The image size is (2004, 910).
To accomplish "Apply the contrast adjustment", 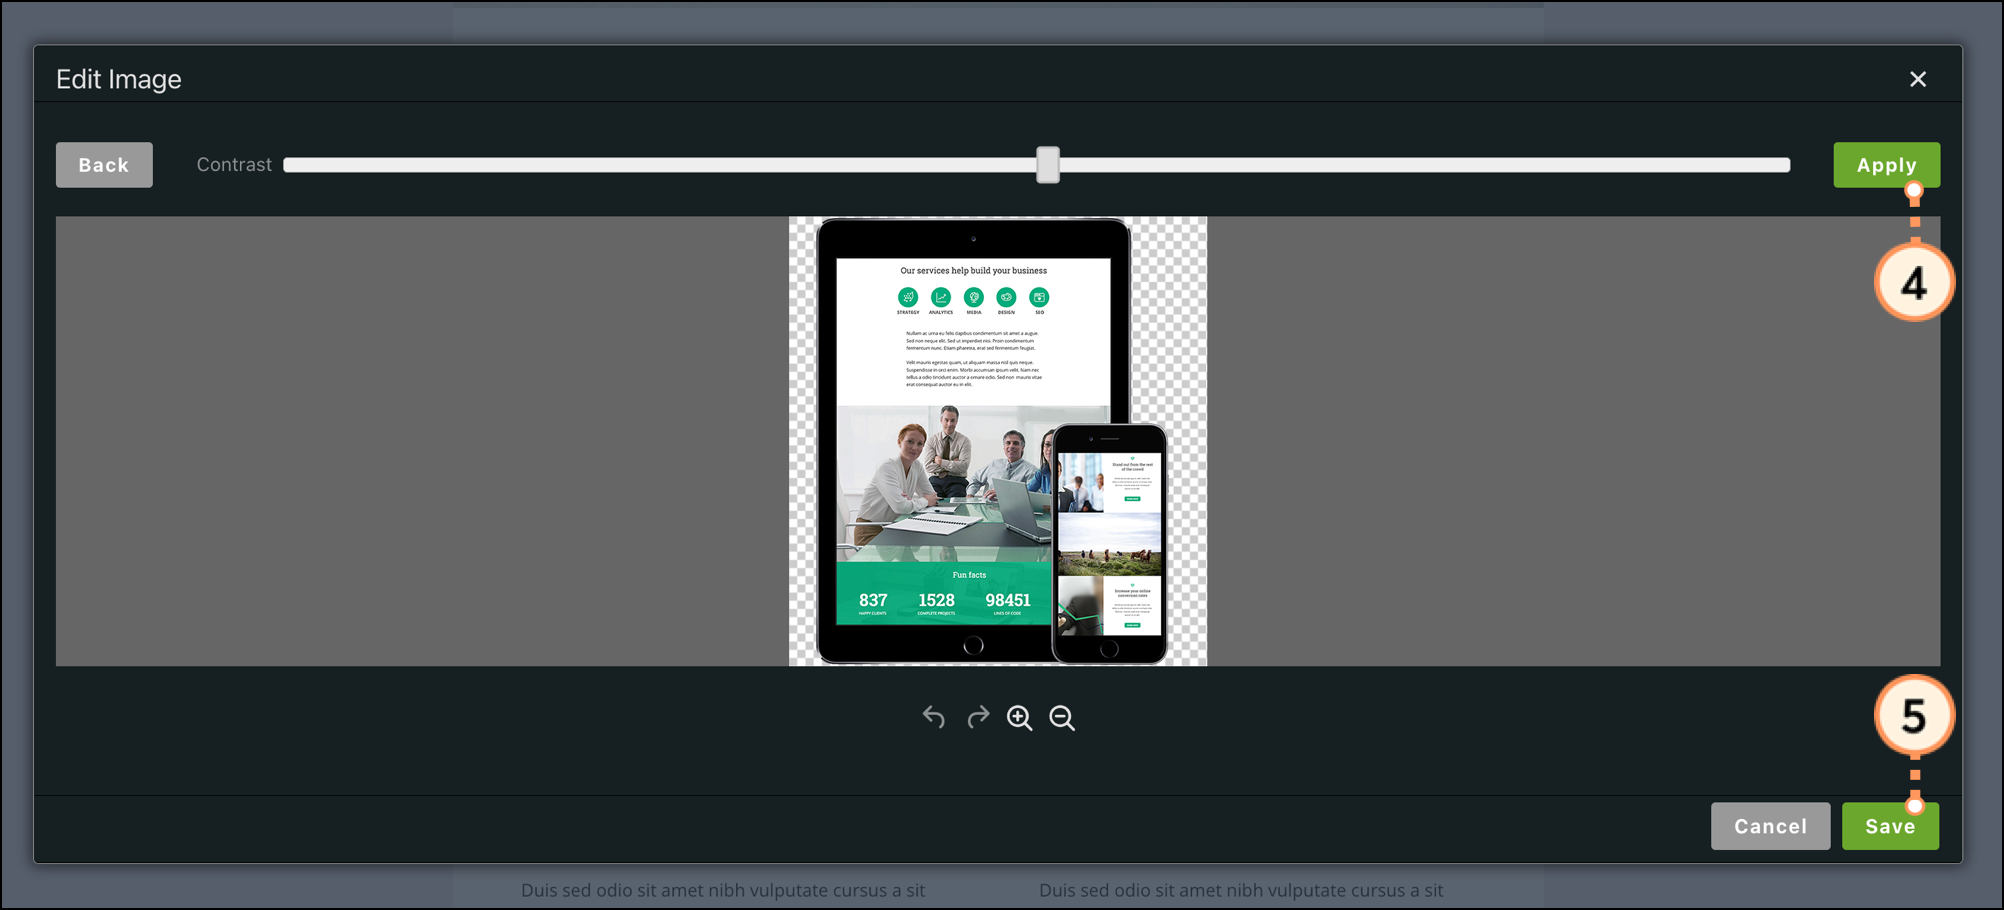I will (x=1886, y=165).
